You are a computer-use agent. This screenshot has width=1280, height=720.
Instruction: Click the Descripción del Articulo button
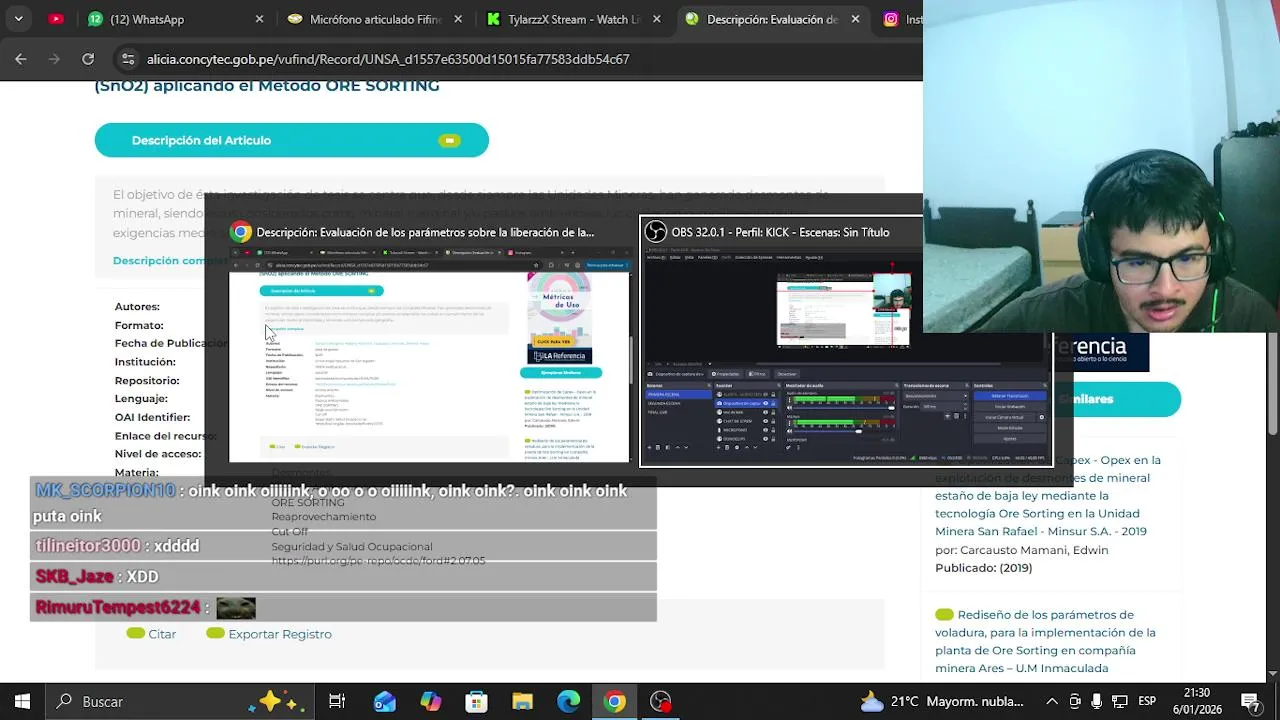click(291, 140)
